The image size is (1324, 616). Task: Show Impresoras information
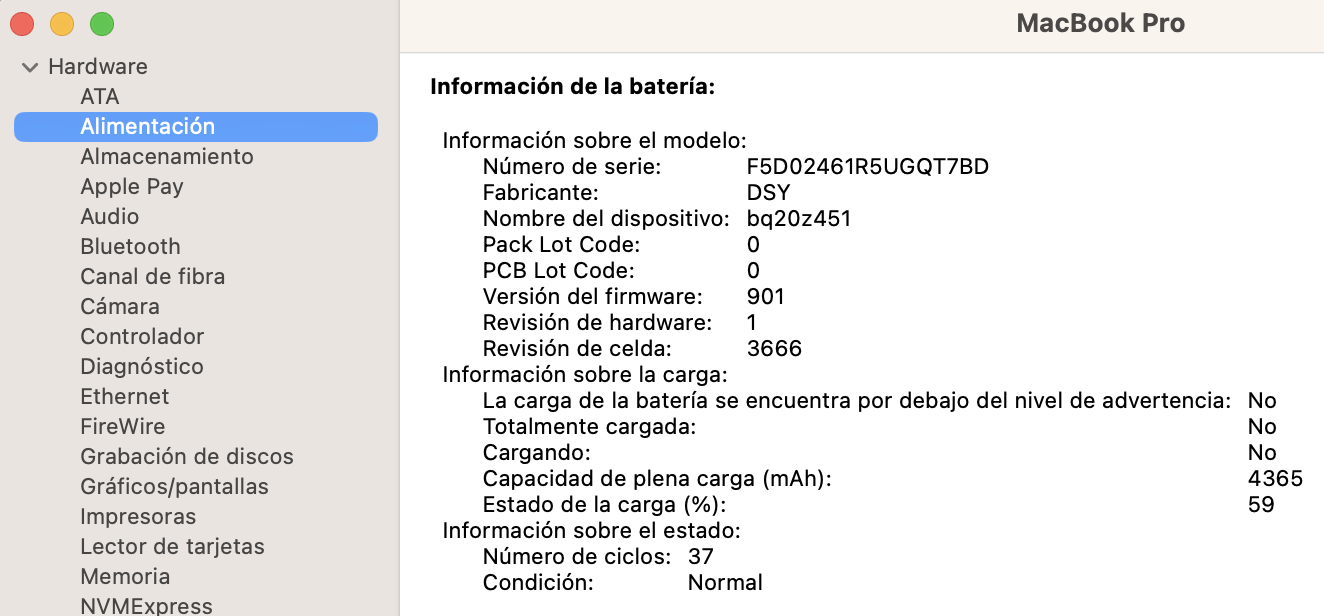138,517
